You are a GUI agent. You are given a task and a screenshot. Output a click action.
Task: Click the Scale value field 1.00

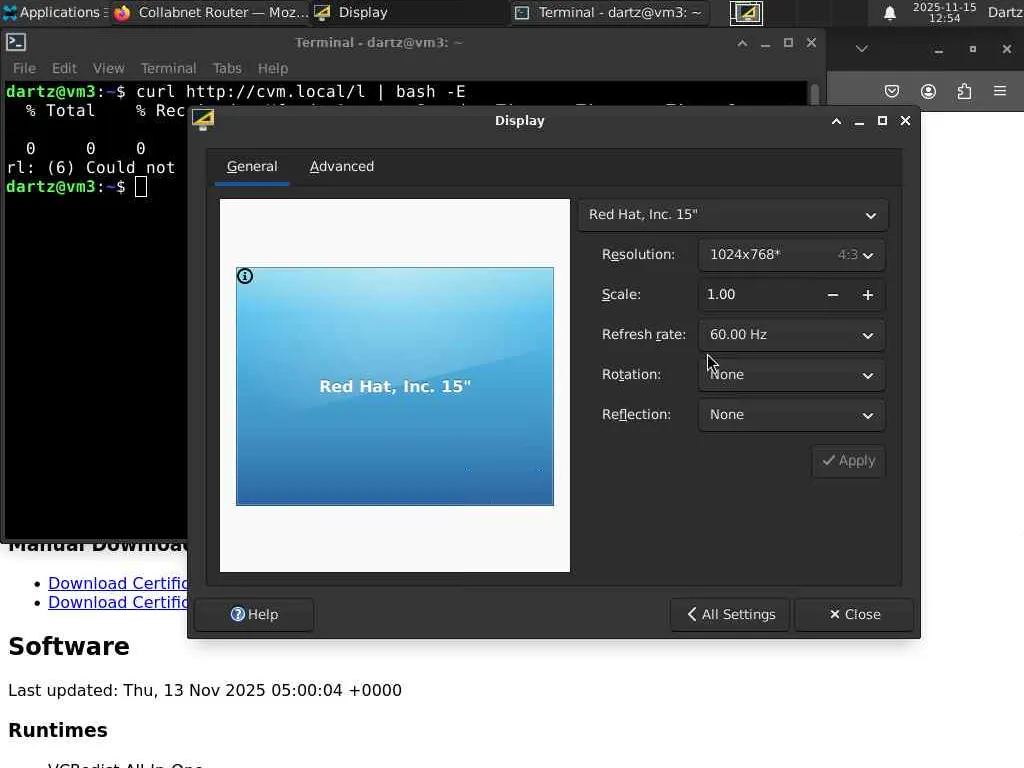coord(758,295)
